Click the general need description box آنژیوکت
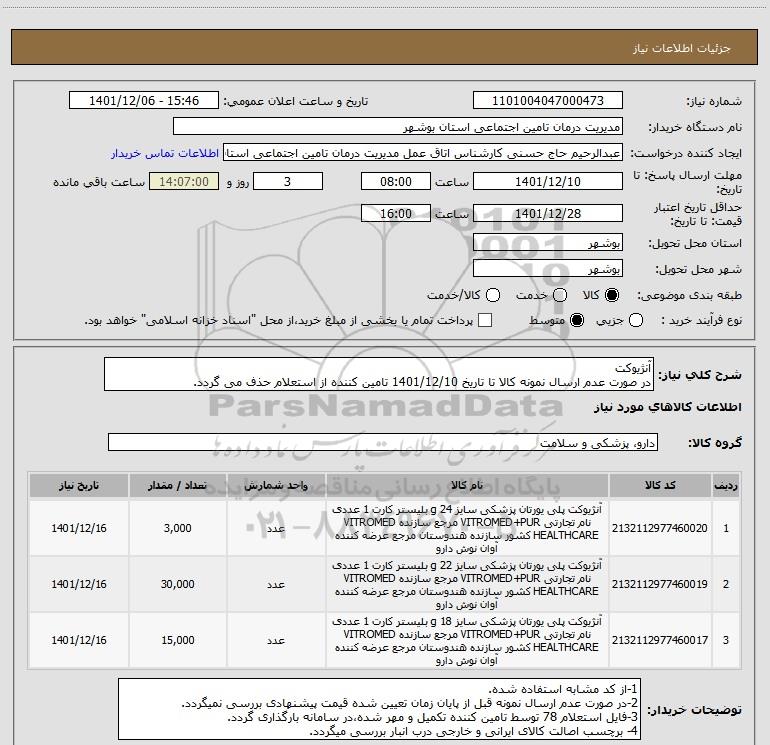770x745 pixels. [x=379, y=374]
